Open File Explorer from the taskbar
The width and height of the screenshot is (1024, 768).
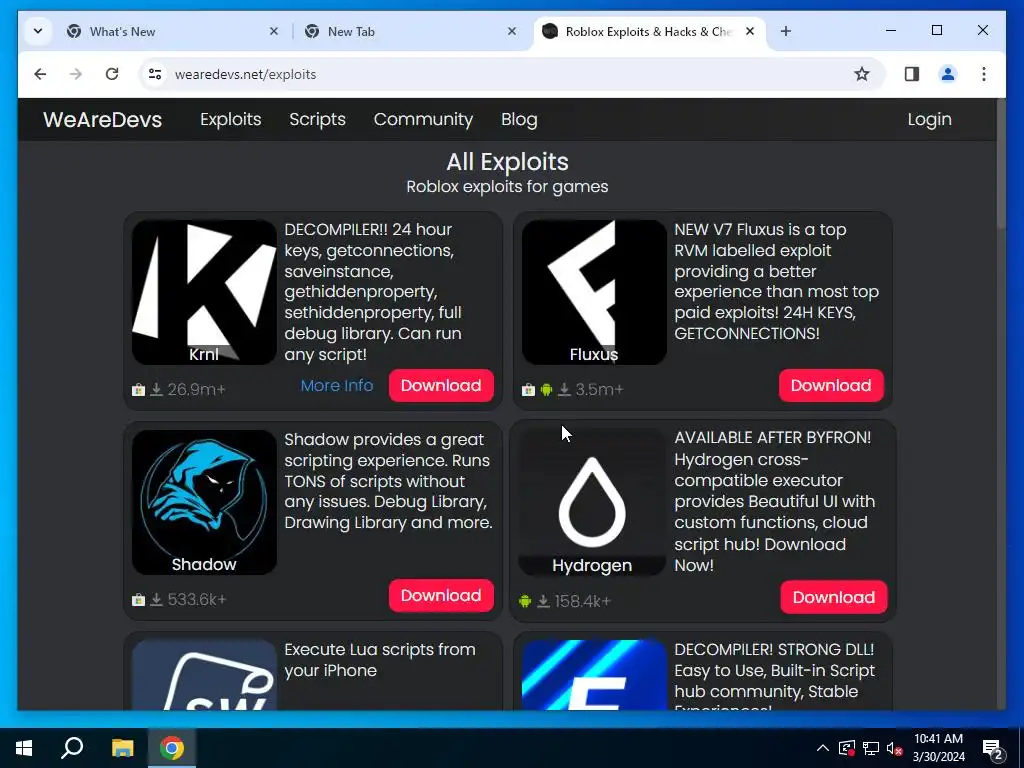click(x=122, y=748)
